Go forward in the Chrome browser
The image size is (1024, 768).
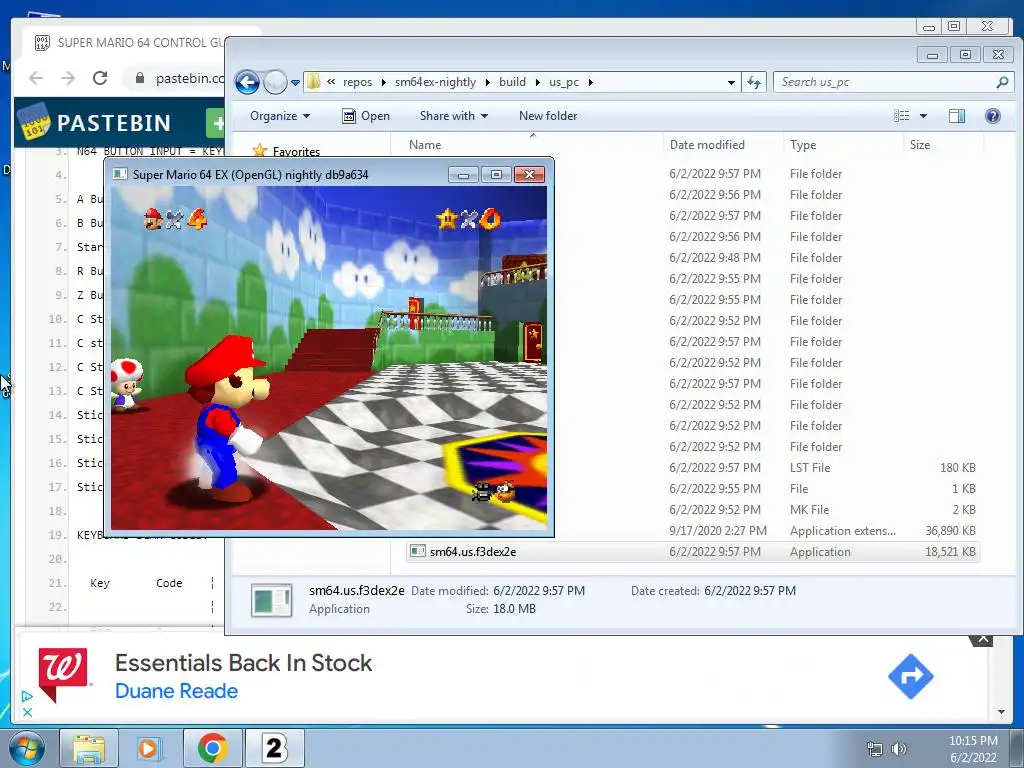(68, 78)
